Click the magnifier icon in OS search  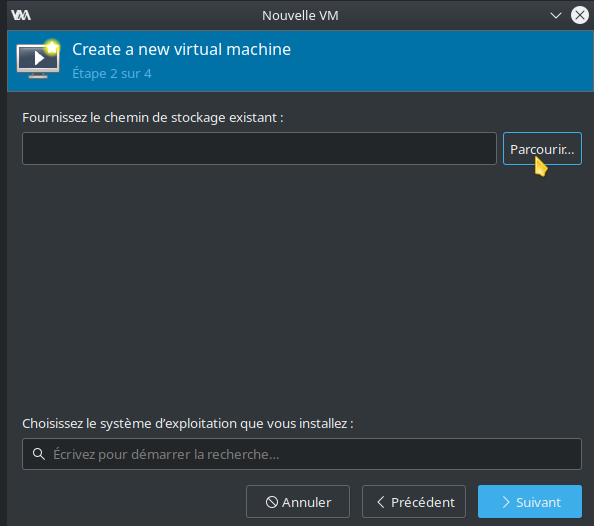click(39, 454)
